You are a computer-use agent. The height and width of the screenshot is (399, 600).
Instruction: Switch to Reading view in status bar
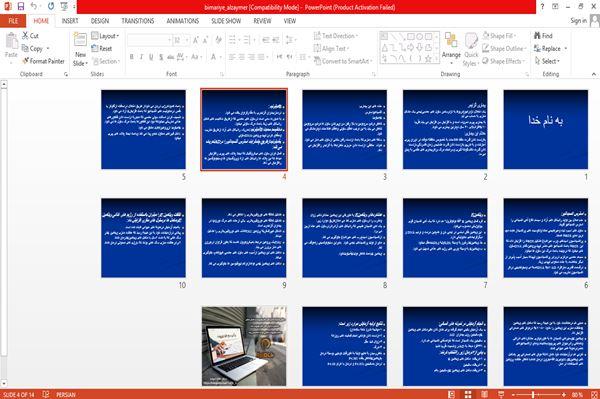(484, 394)
